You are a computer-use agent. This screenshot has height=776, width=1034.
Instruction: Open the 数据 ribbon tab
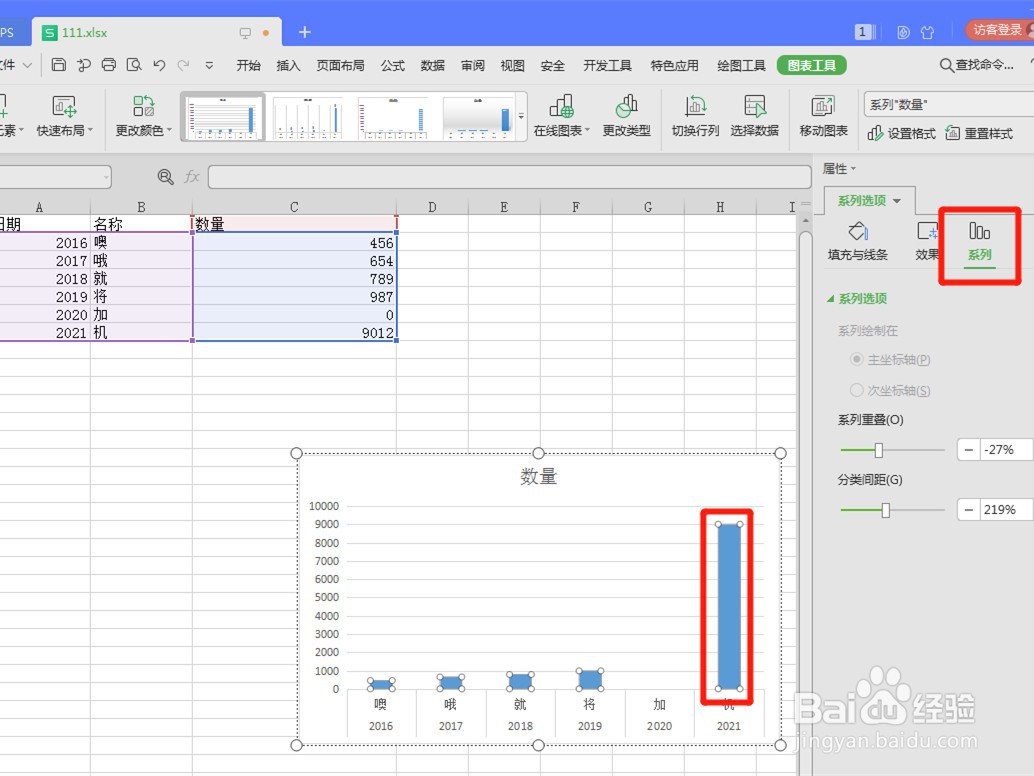click(433, 65)
